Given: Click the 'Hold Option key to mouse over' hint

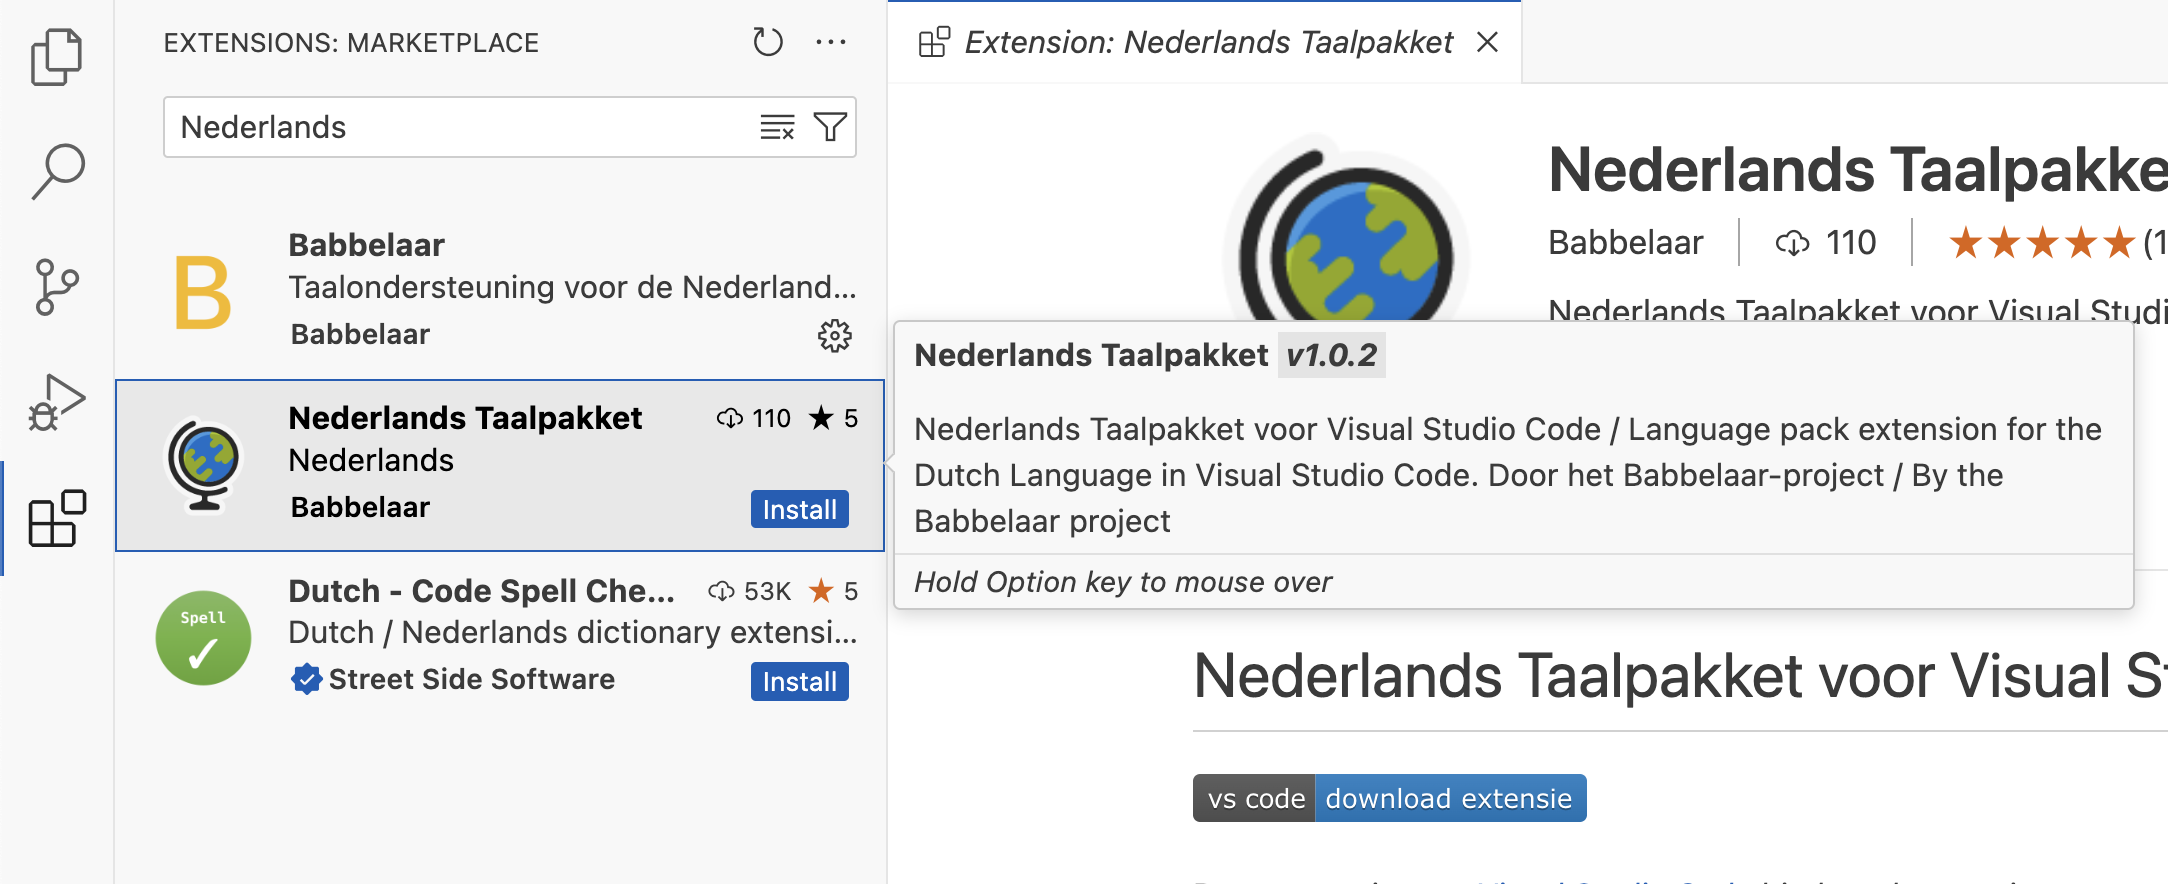Looking at the screenshot, I should [x=1123, y=582].
